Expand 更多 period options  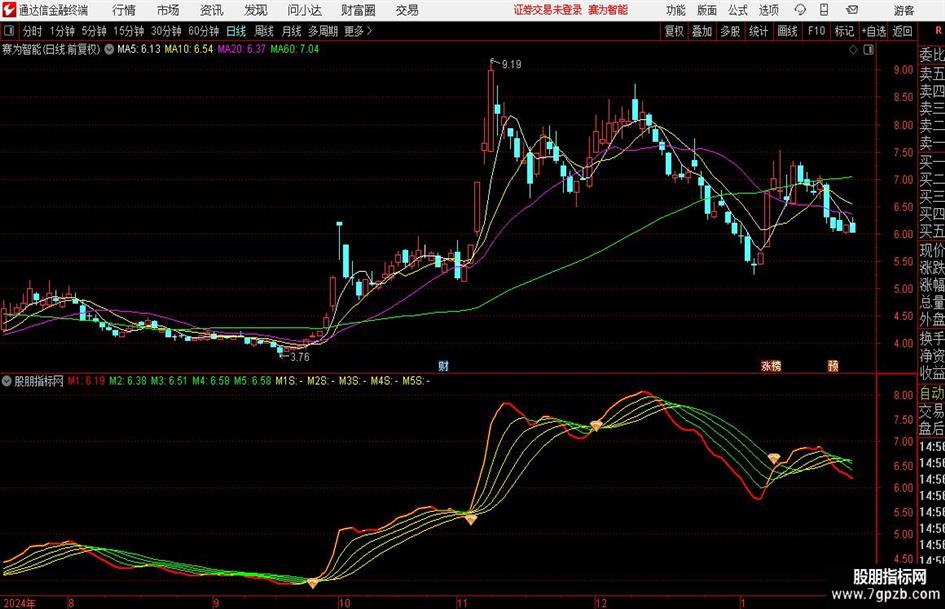coord(358,31)
